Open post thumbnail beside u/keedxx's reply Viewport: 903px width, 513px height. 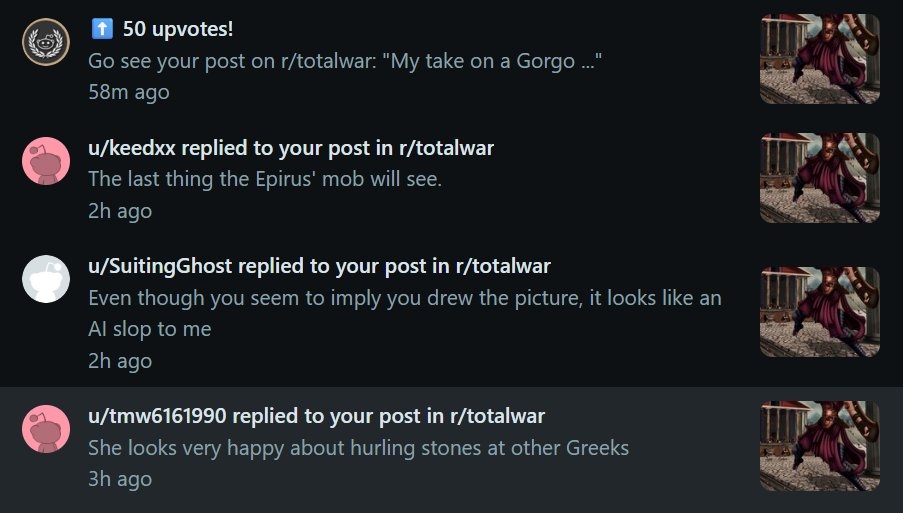point(820,178)
